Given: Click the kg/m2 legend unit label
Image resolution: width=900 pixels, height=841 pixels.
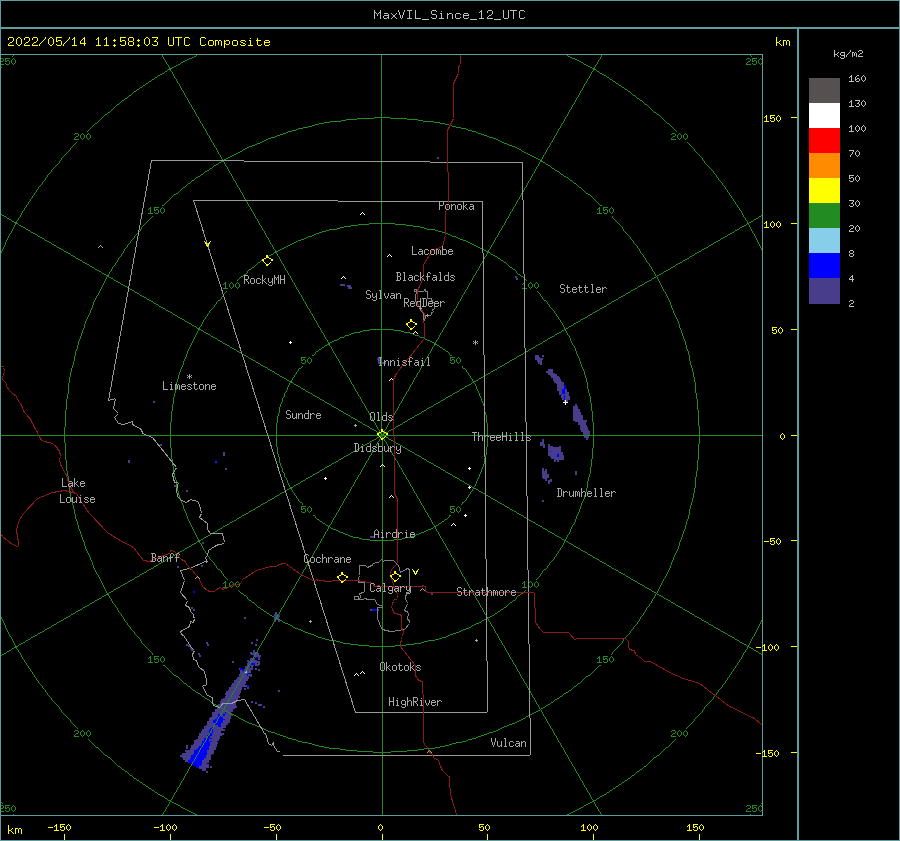Looking at the screenshot, I should 848,54.
